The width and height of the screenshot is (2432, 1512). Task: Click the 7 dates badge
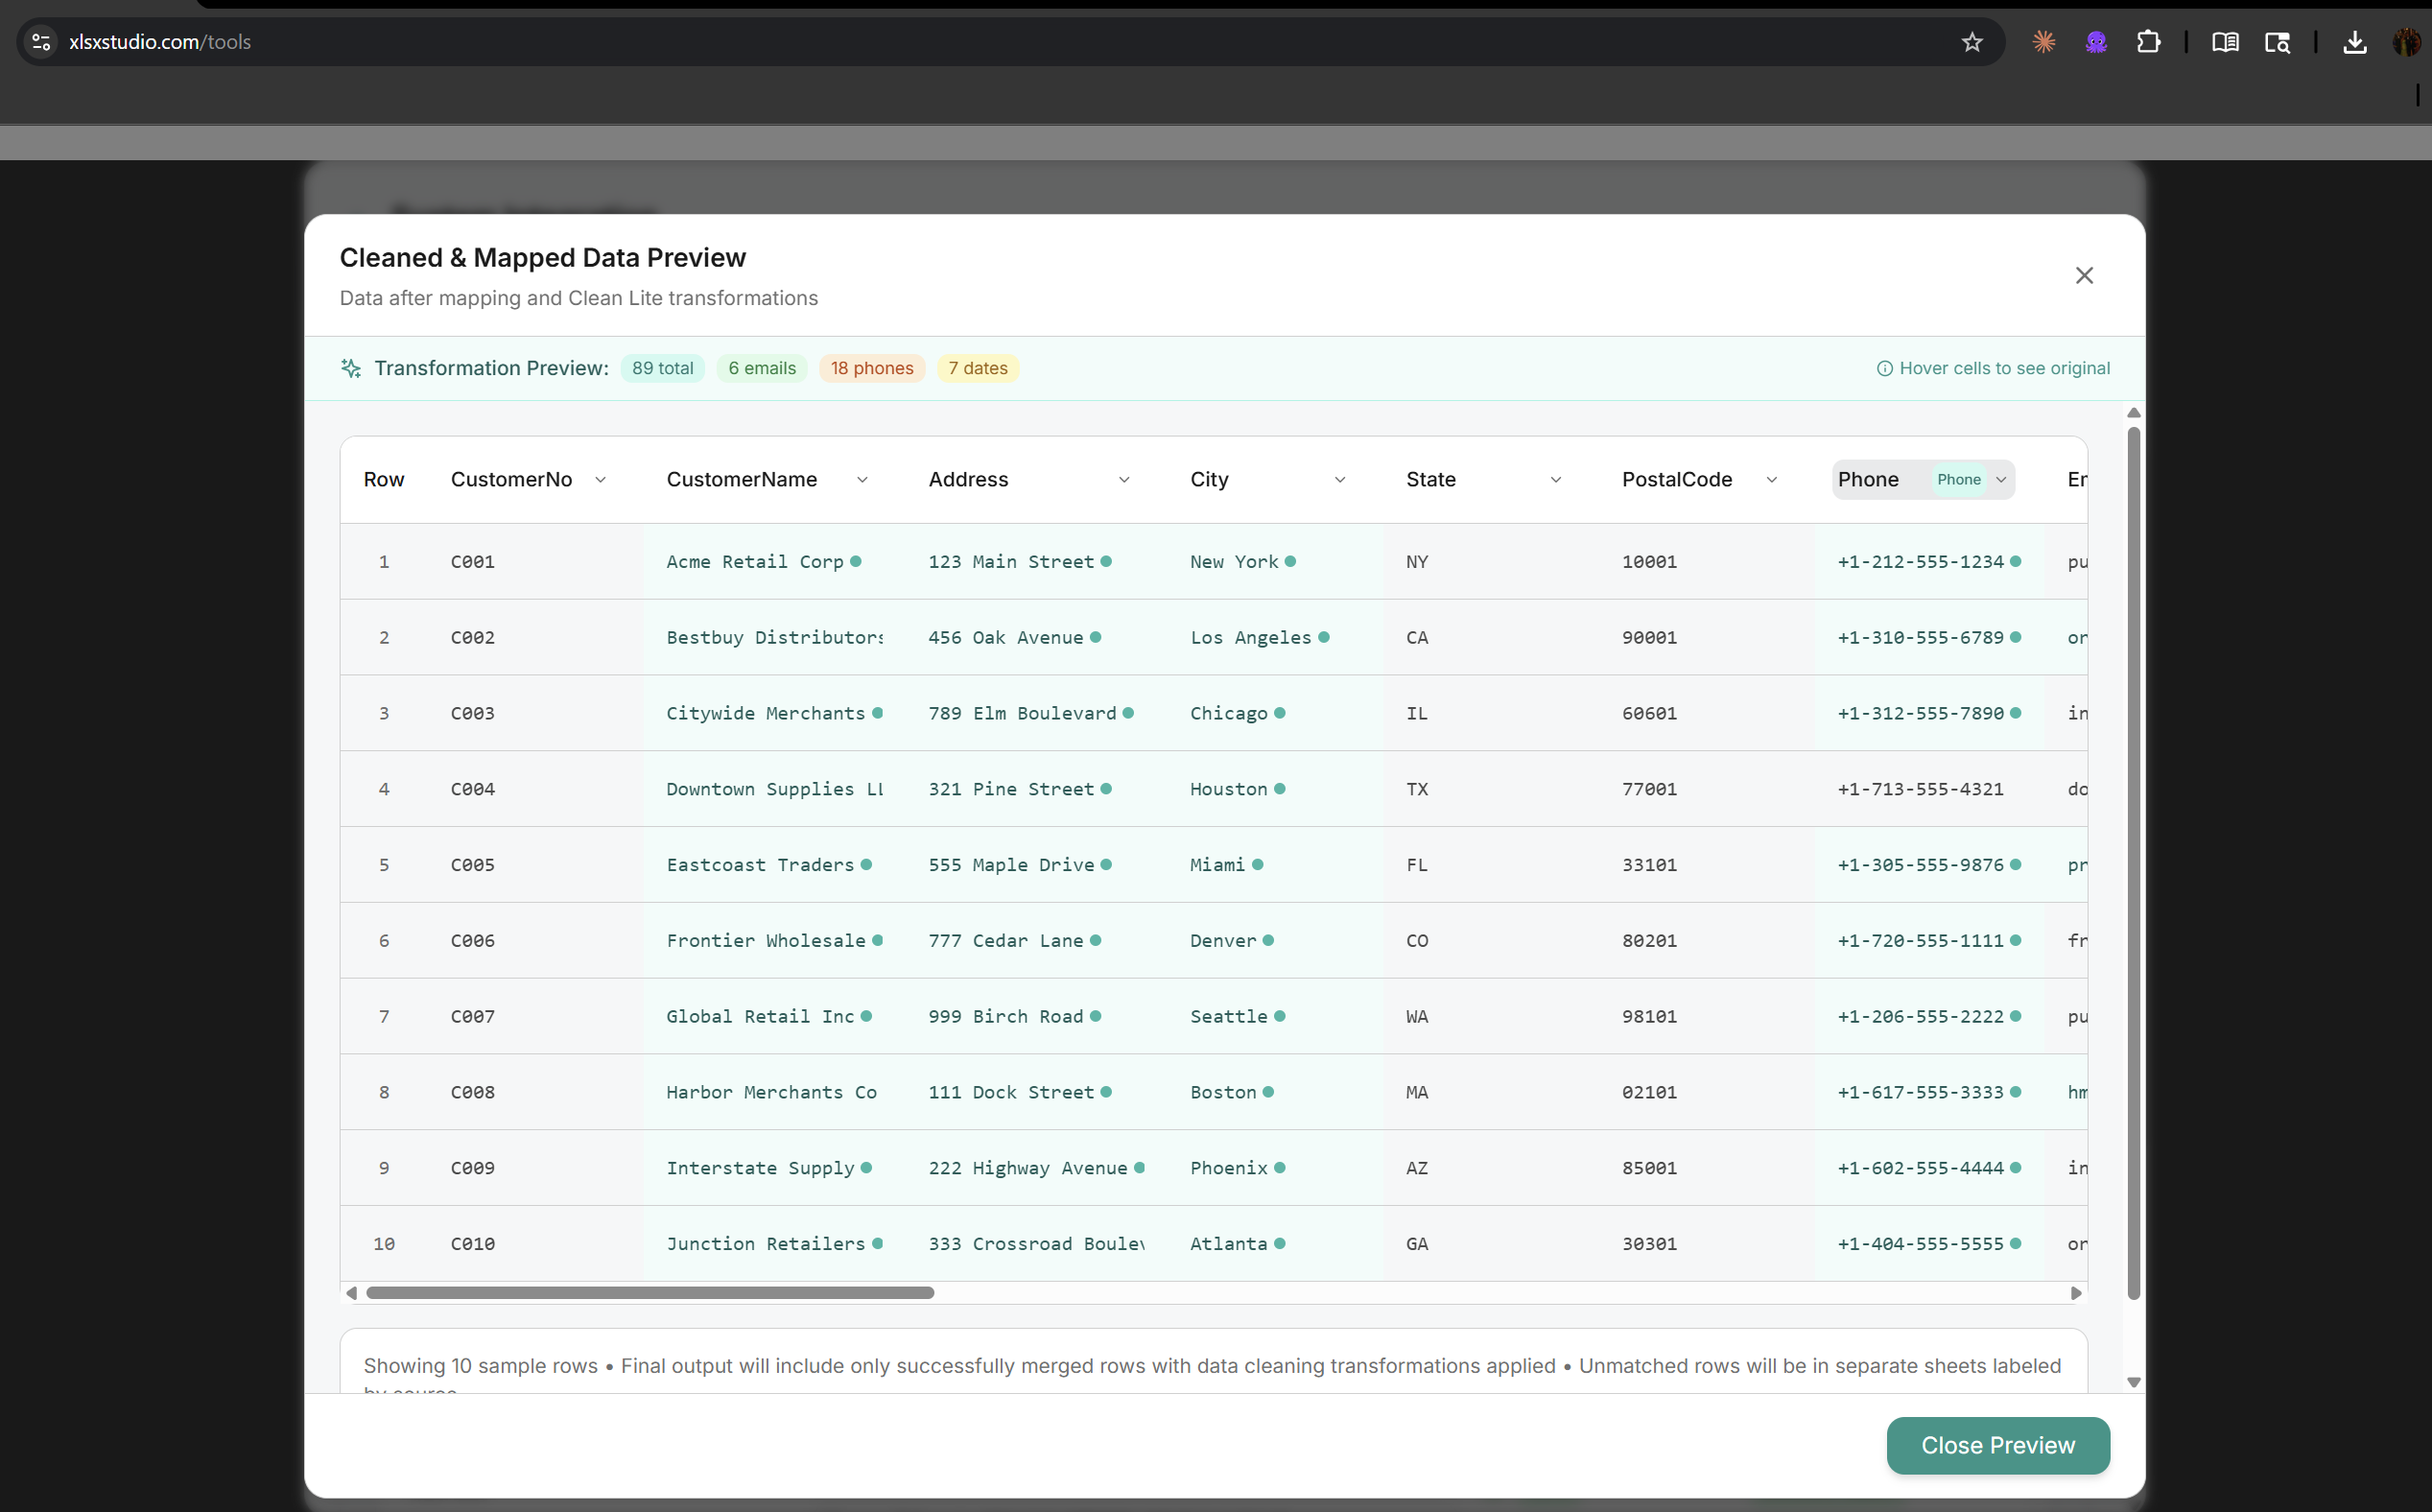pyautogui.click(x=977, y=368)
